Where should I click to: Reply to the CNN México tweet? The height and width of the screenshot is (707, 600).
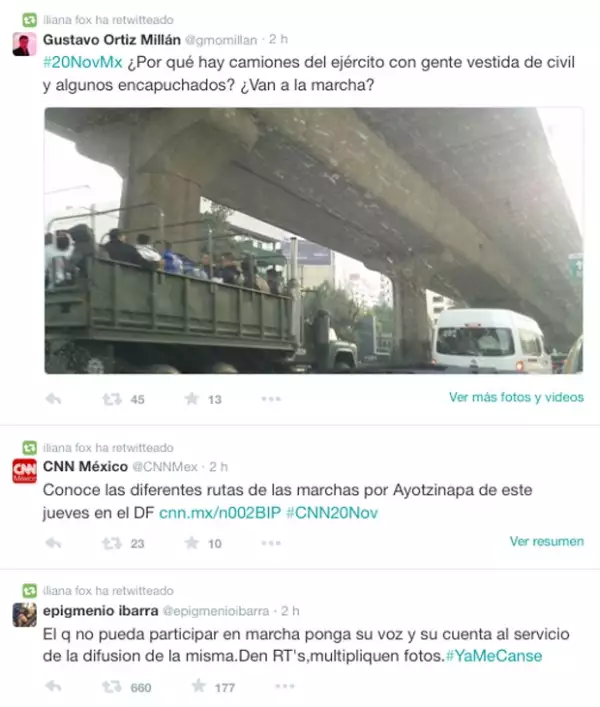(54, 543)
